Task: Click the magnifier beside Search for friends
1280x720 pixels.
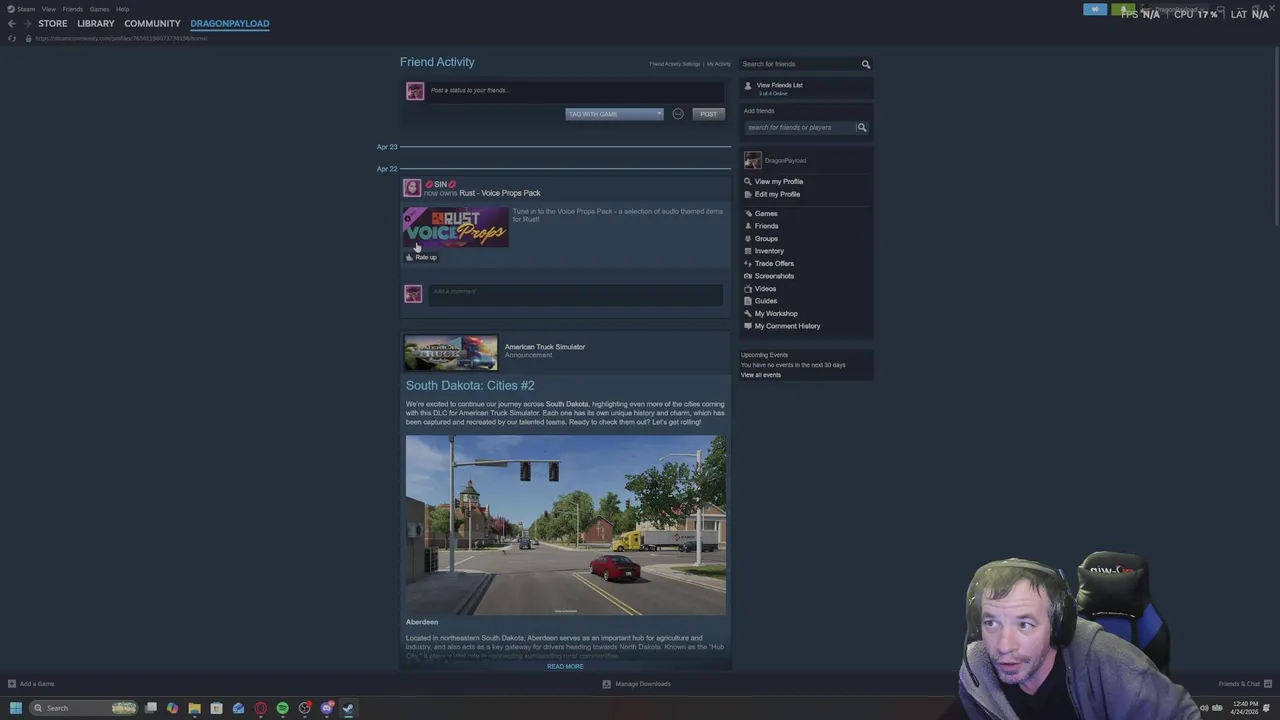Action: pyautogui.click(x=866, y=64)
